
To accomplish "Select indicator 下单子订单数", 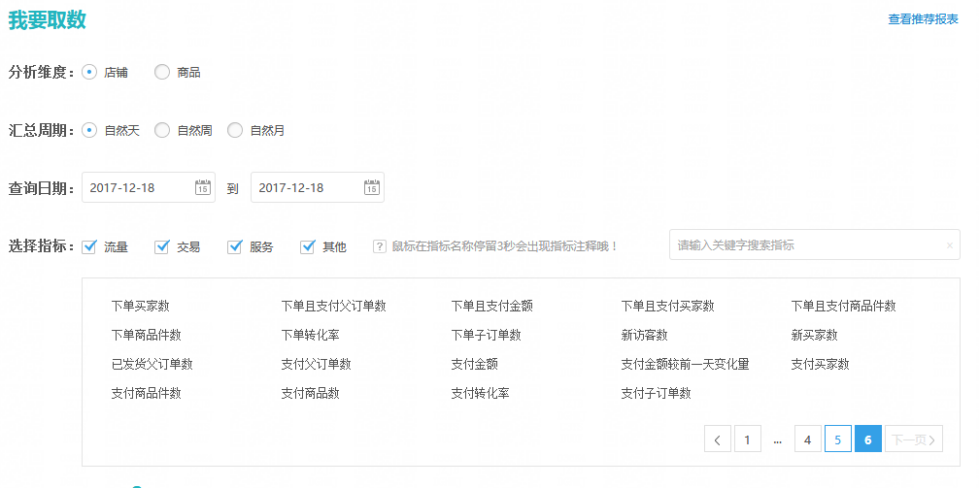I will pos(486,335).
